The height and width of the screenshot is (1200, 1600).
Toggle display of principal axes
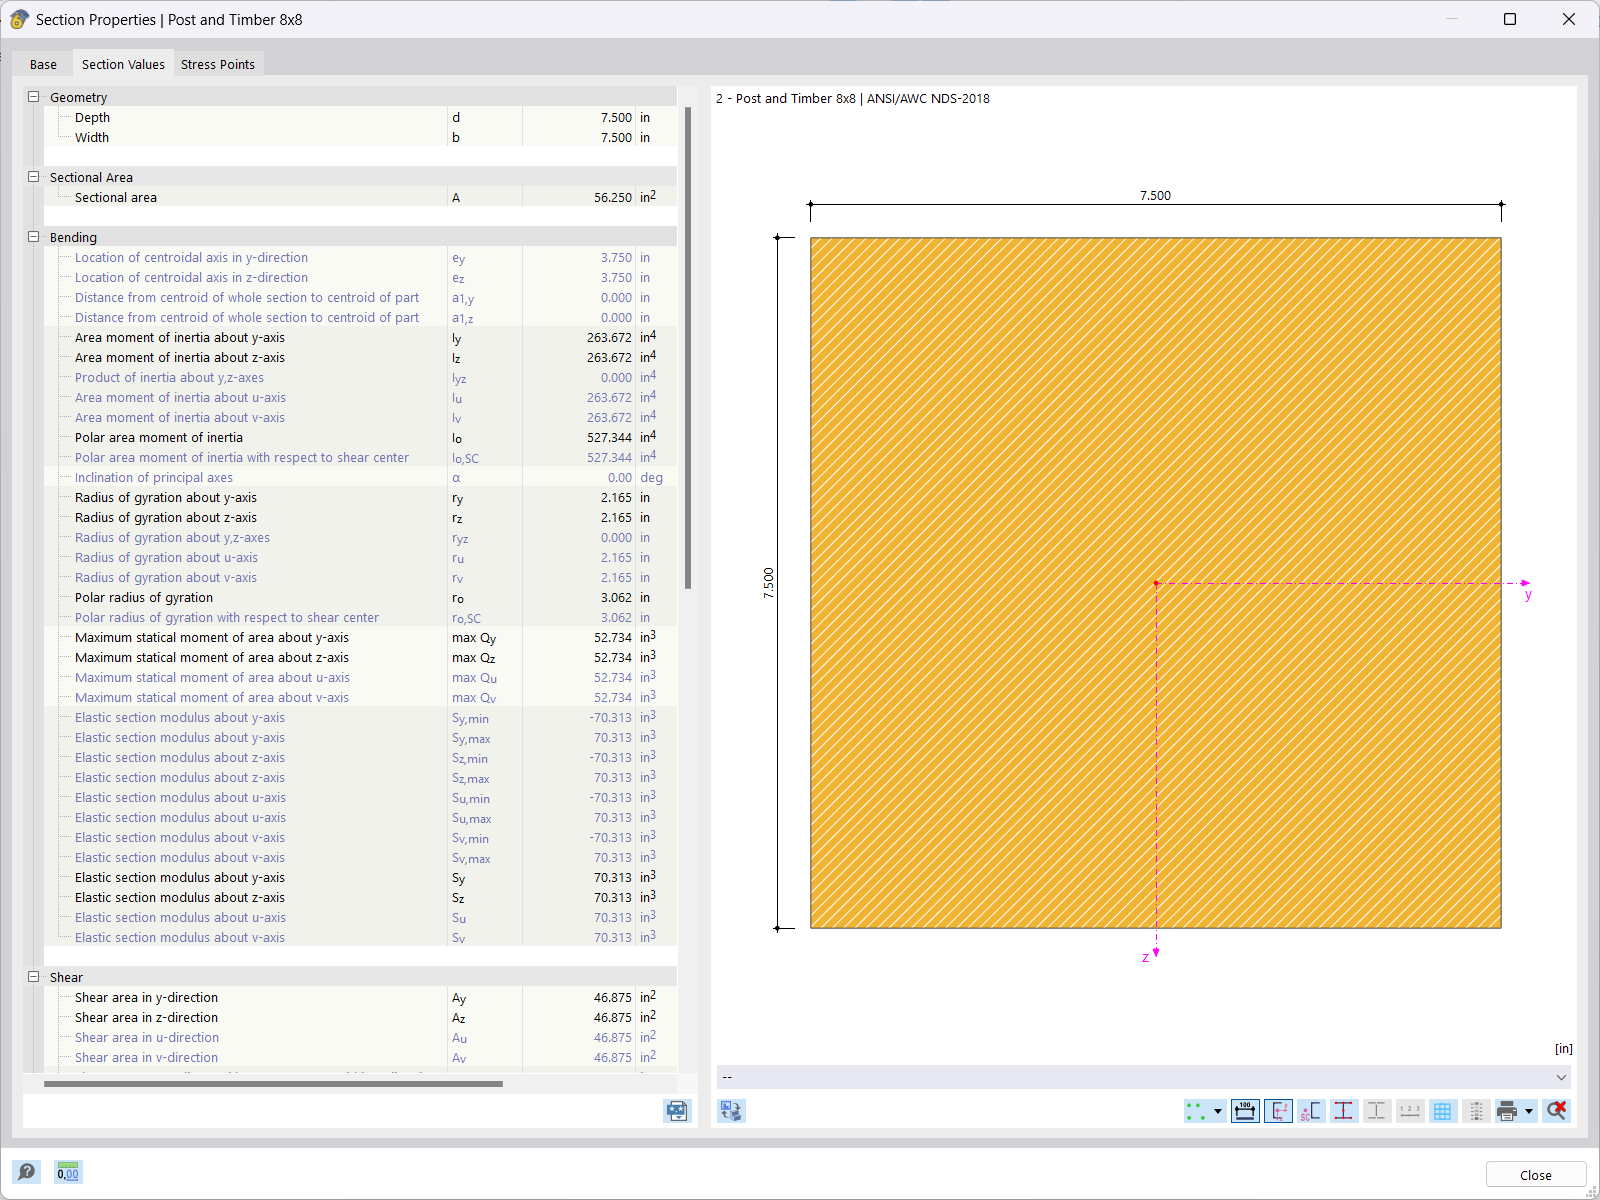(x=1278, y=1111)
